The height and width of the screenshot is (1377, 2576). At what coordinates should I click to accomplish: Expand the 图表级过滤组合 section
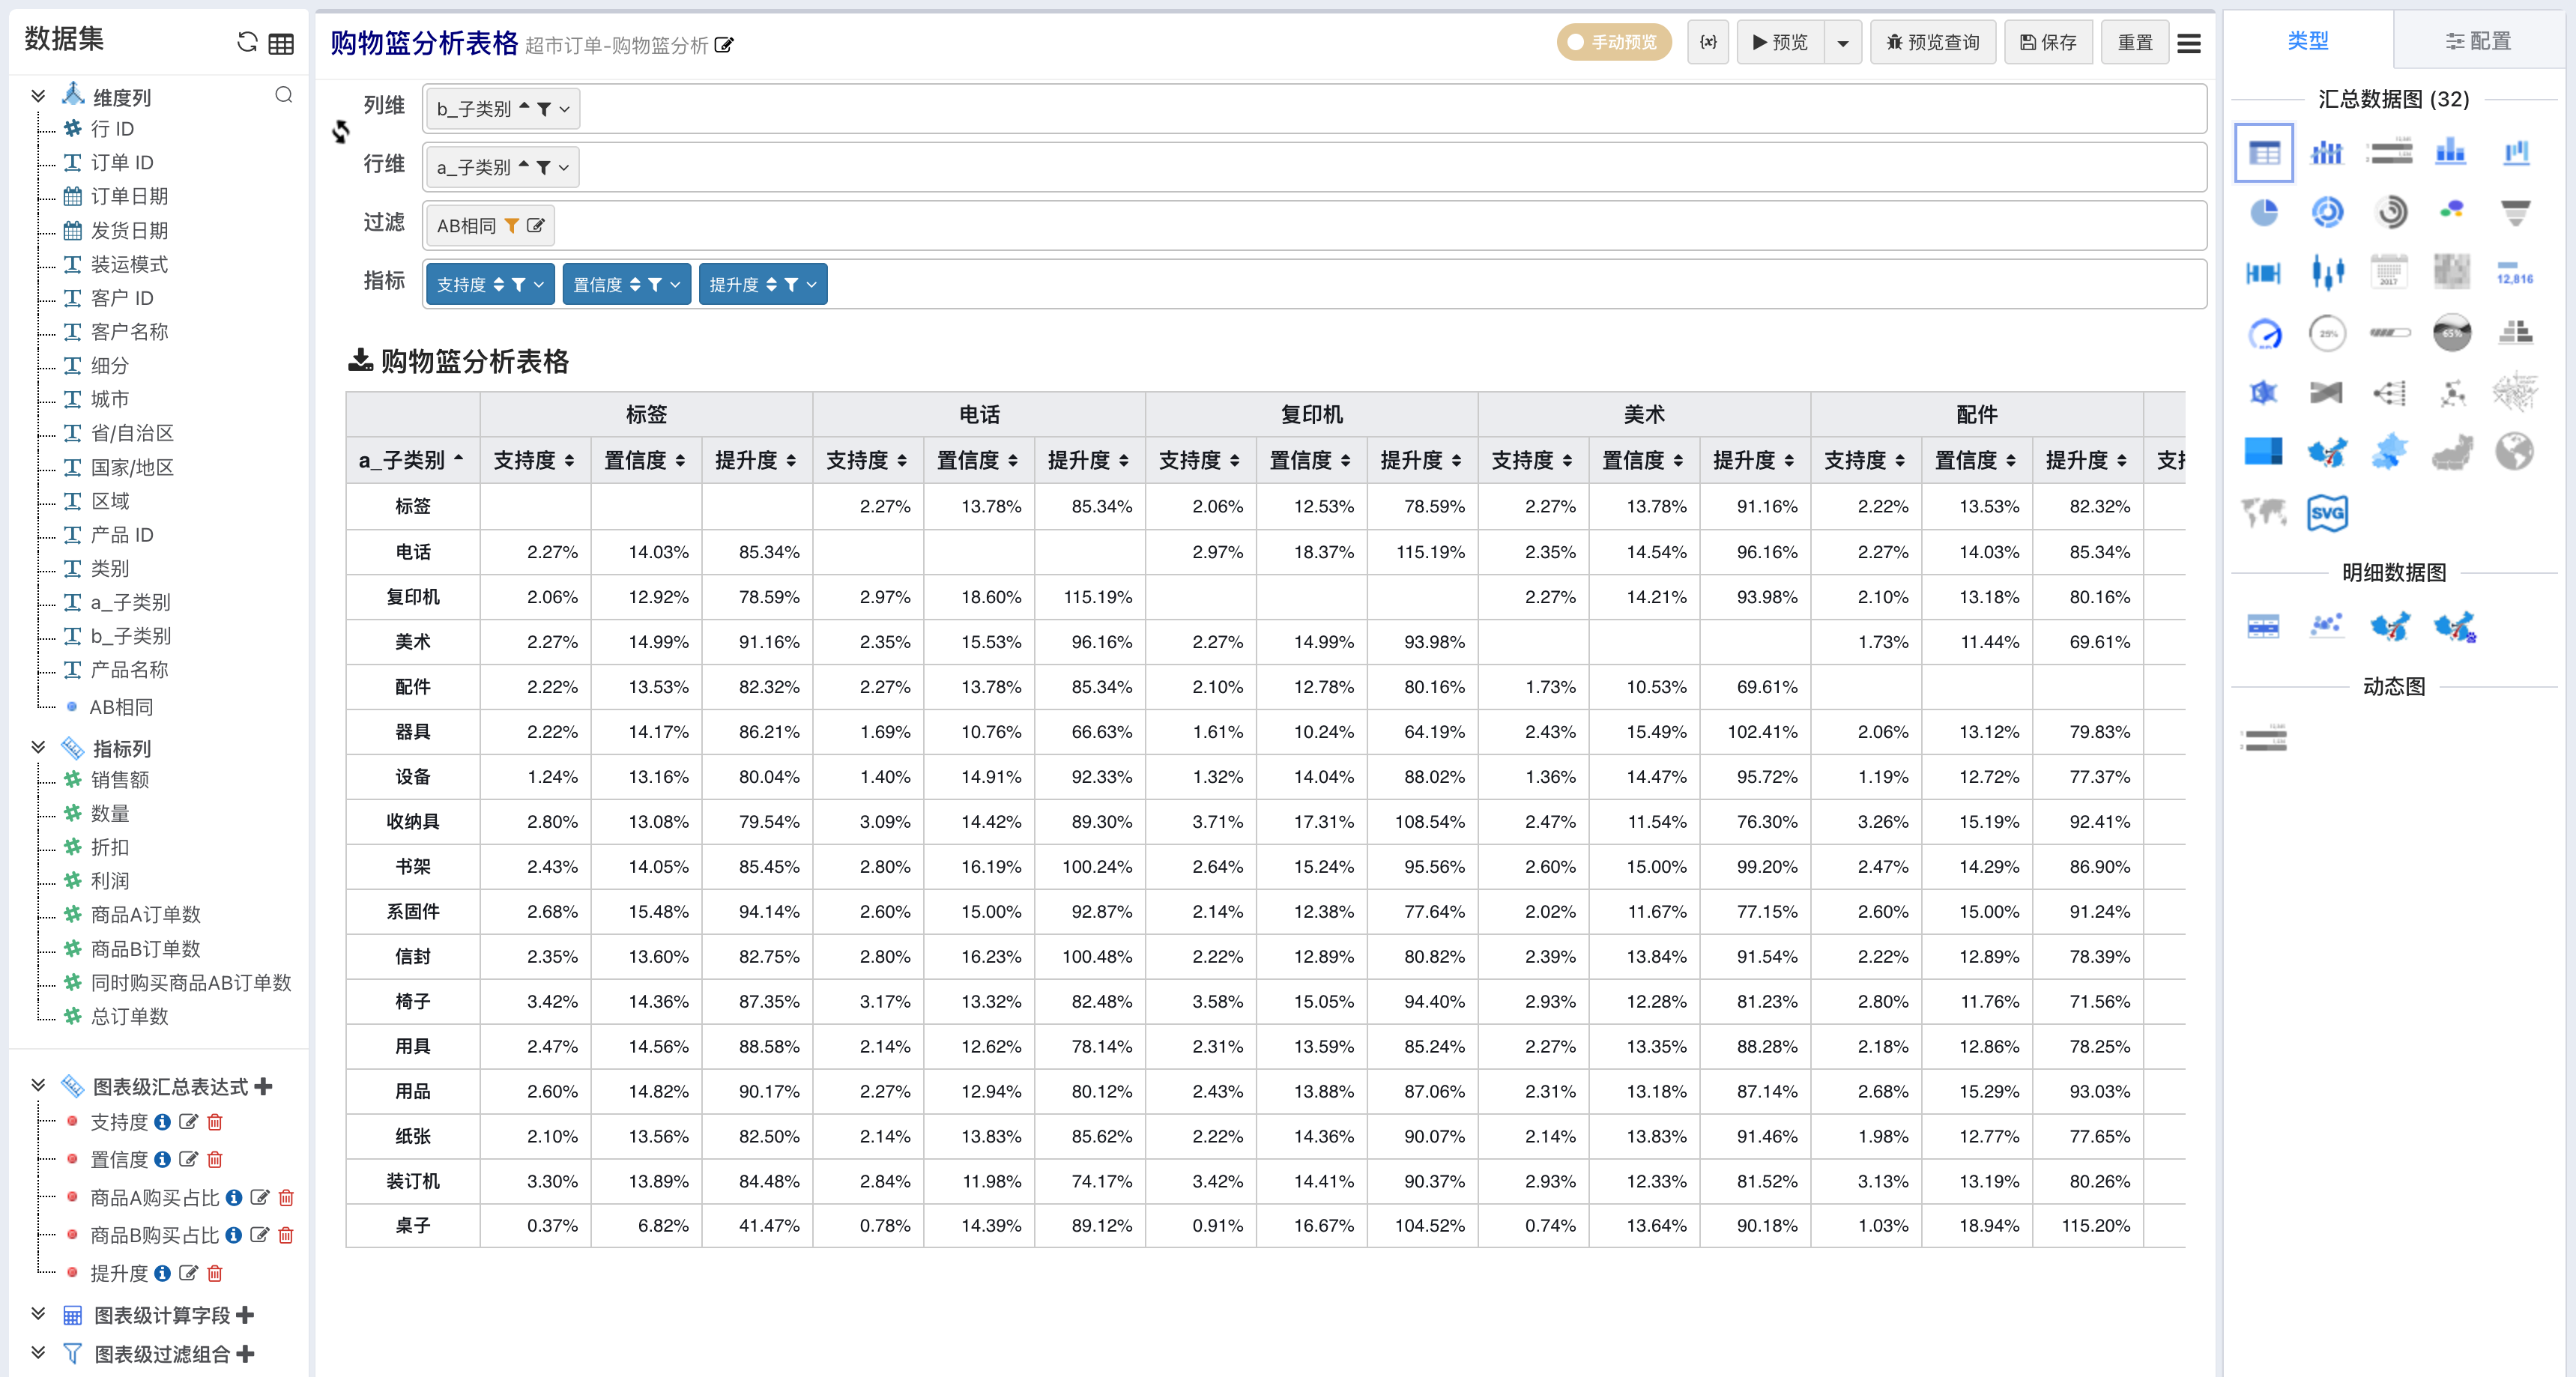click(38, 1353)
